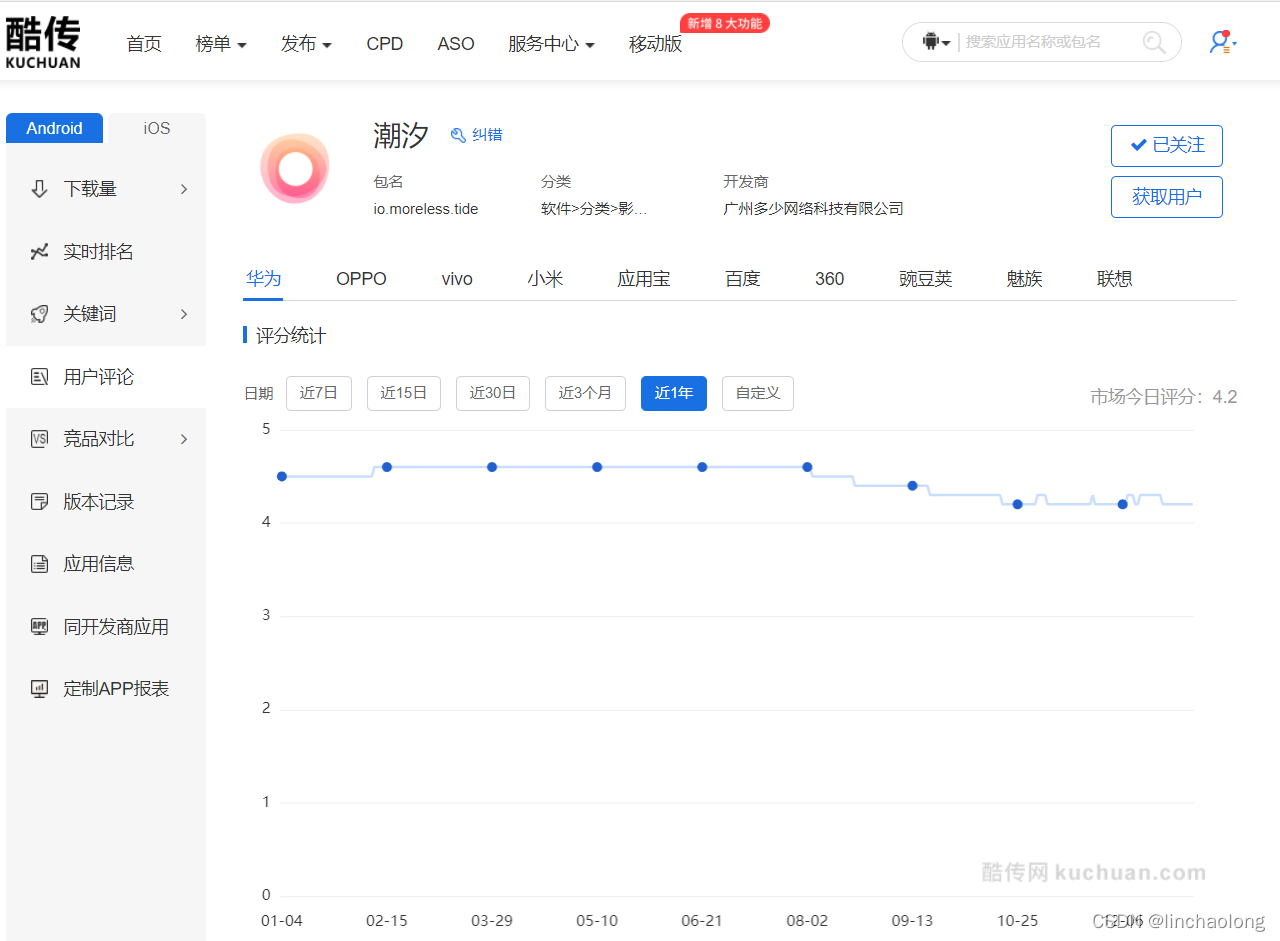The image size is (1280, 941).
Task: Open the CPD menu item
Action: click(385, 44)
